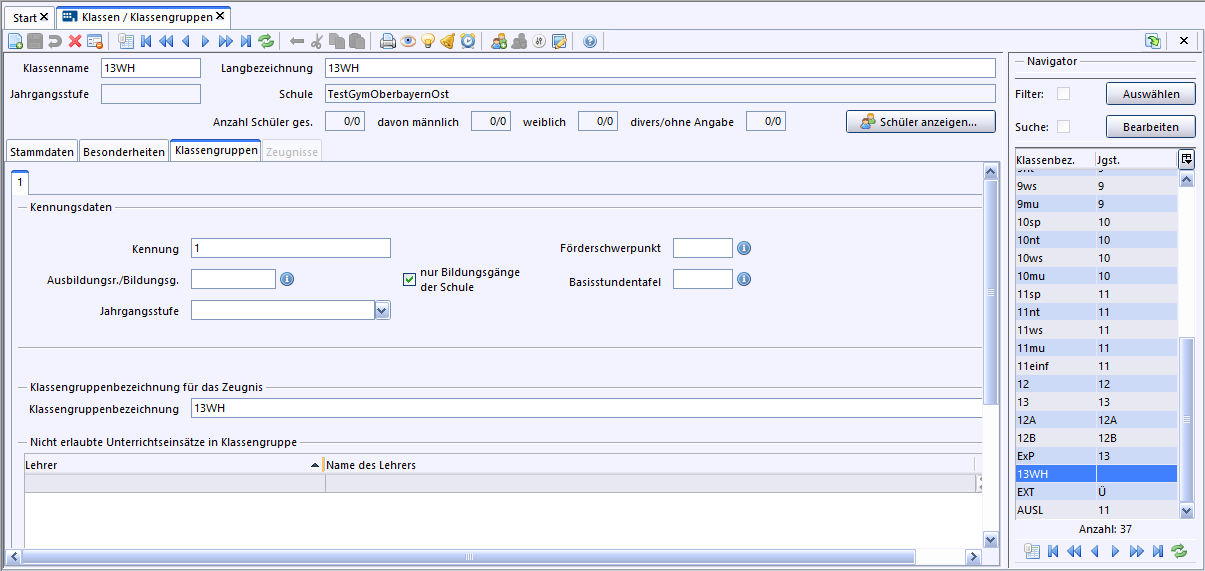Image resolution: width=1205 pixels, height=571 pixels.
Task: Click the eye preview icon
Action: 408,41
